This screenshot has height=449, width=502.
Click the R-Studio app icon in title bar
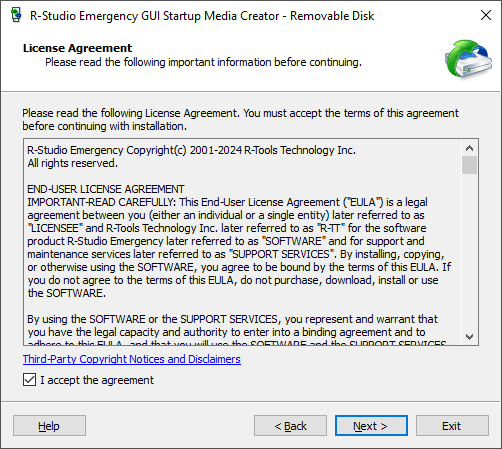click(16, 15)
